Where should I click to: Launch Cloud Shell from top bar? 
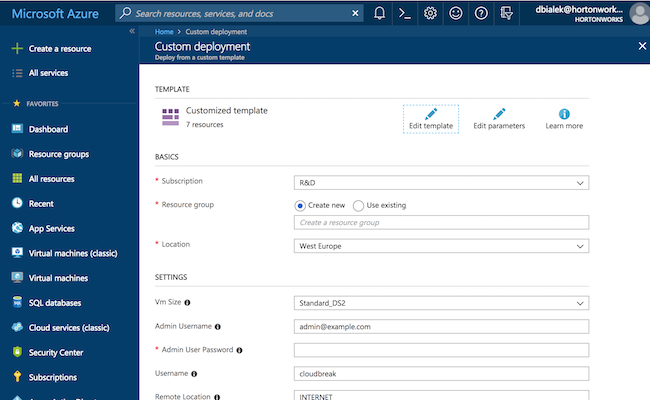click(x=405, y=14)
